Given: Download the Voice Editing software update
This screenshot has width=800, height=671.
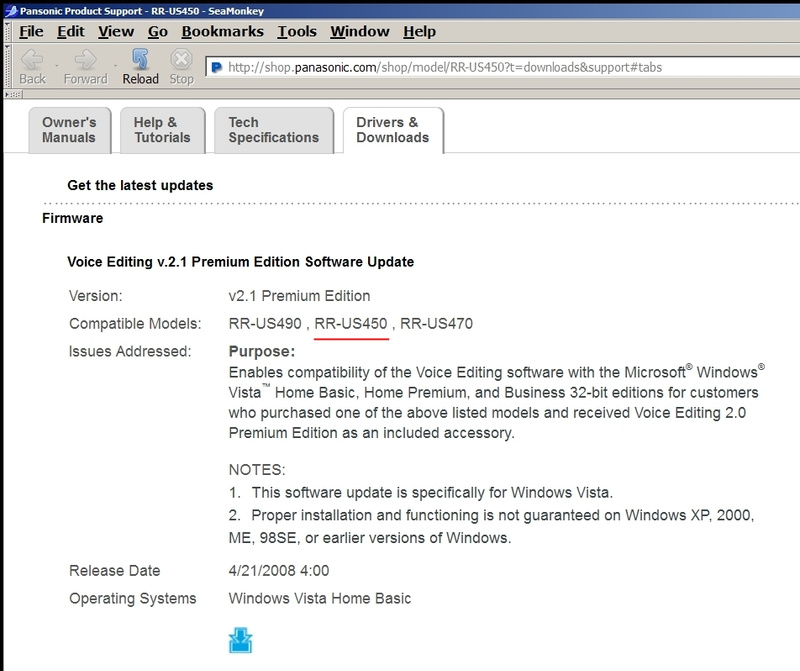Looking at the screenshot, I should 240,640.
